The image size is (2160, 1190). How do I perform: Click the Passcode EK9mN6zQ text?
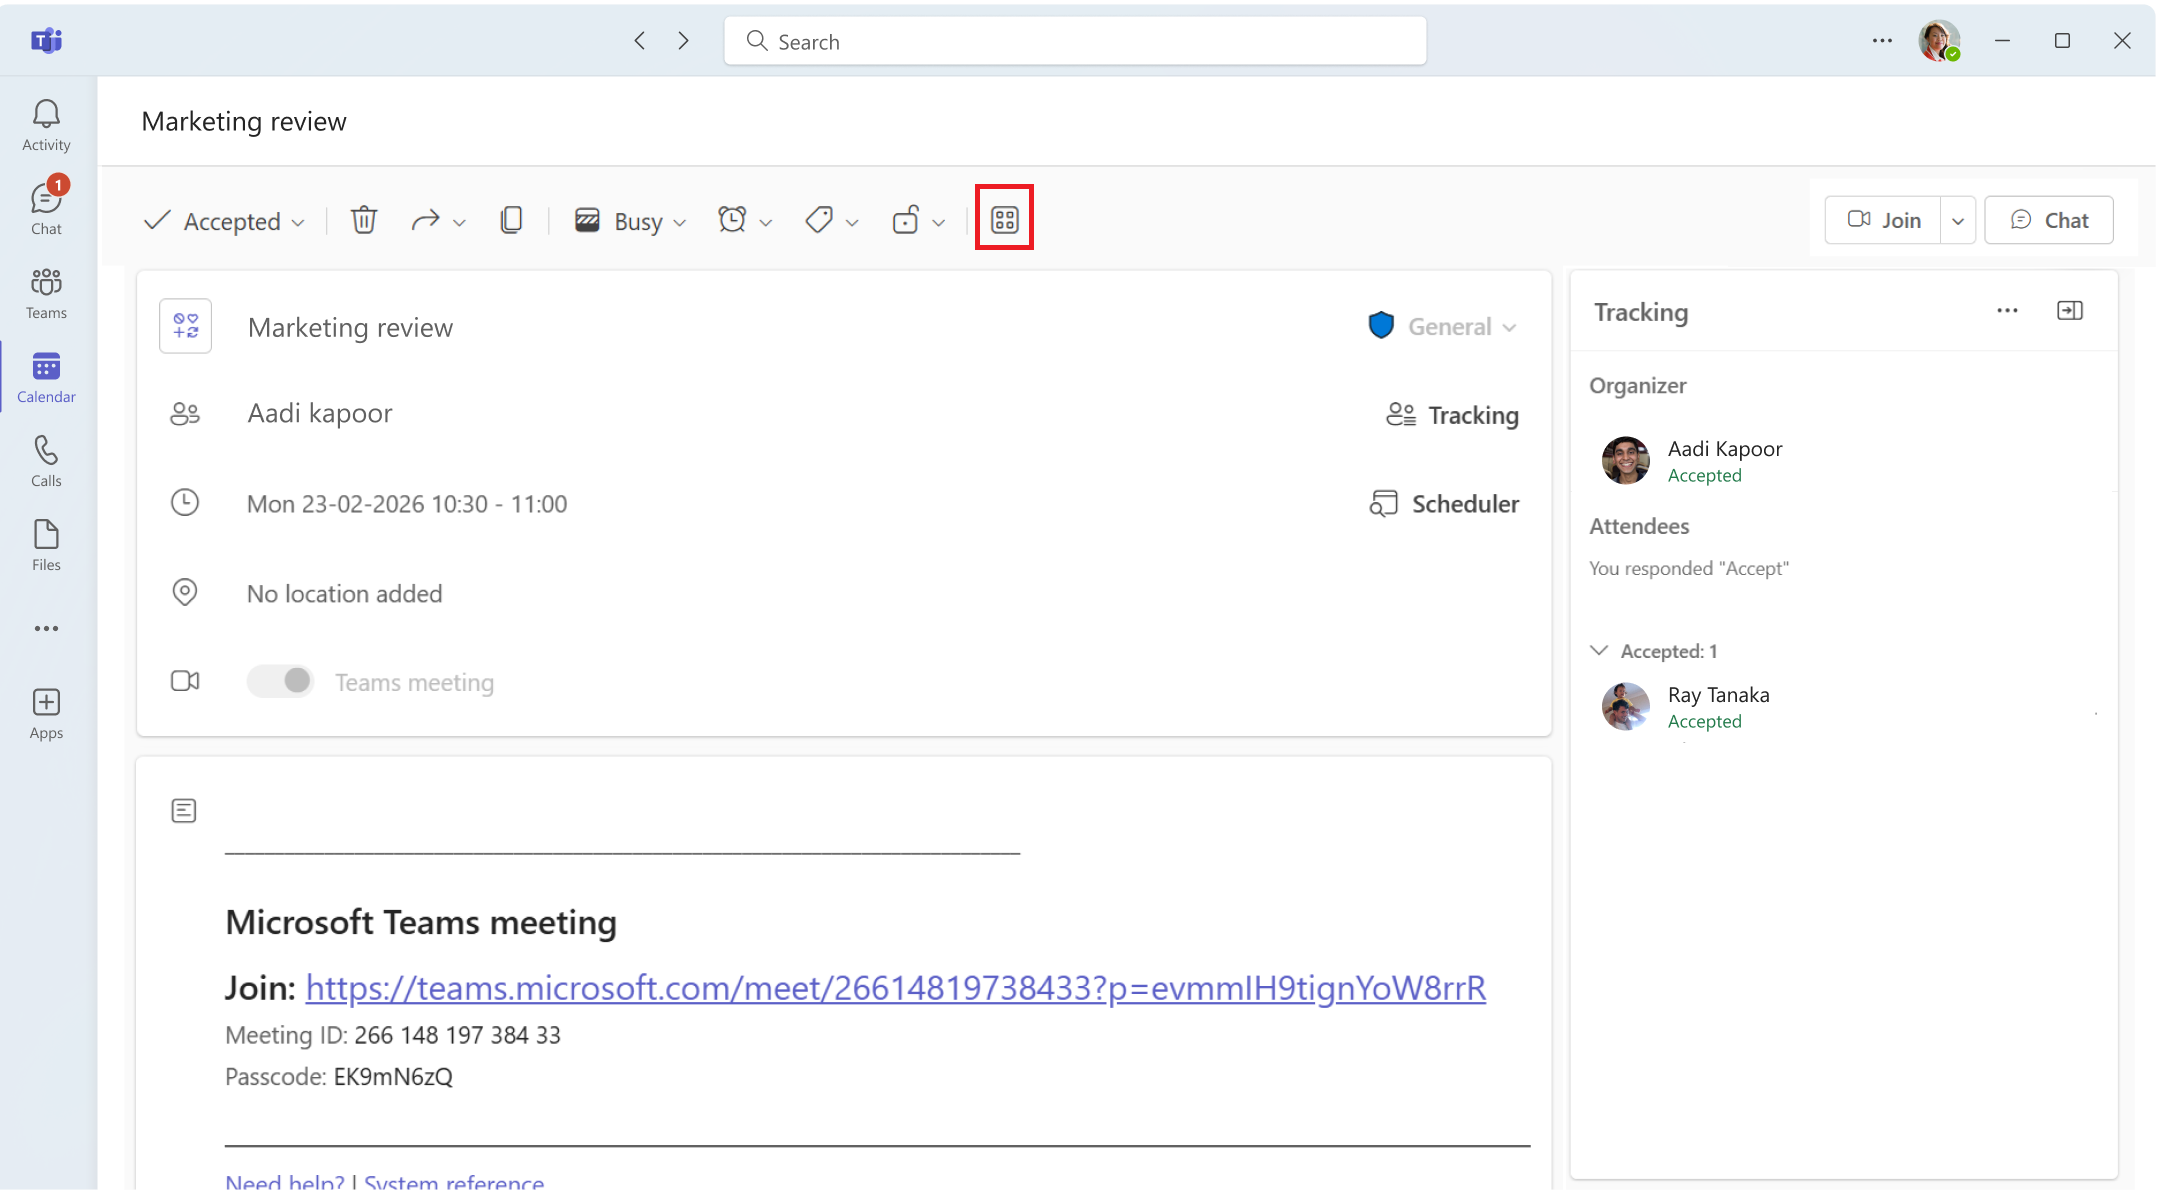coord(393,1076)
